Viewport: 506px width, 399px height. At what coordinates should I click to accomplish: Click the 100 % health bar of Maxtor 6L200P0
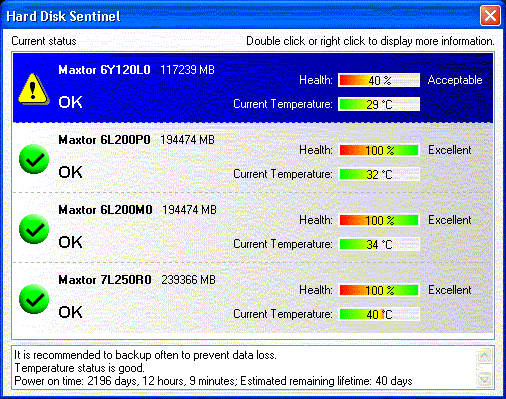(379, 150)
